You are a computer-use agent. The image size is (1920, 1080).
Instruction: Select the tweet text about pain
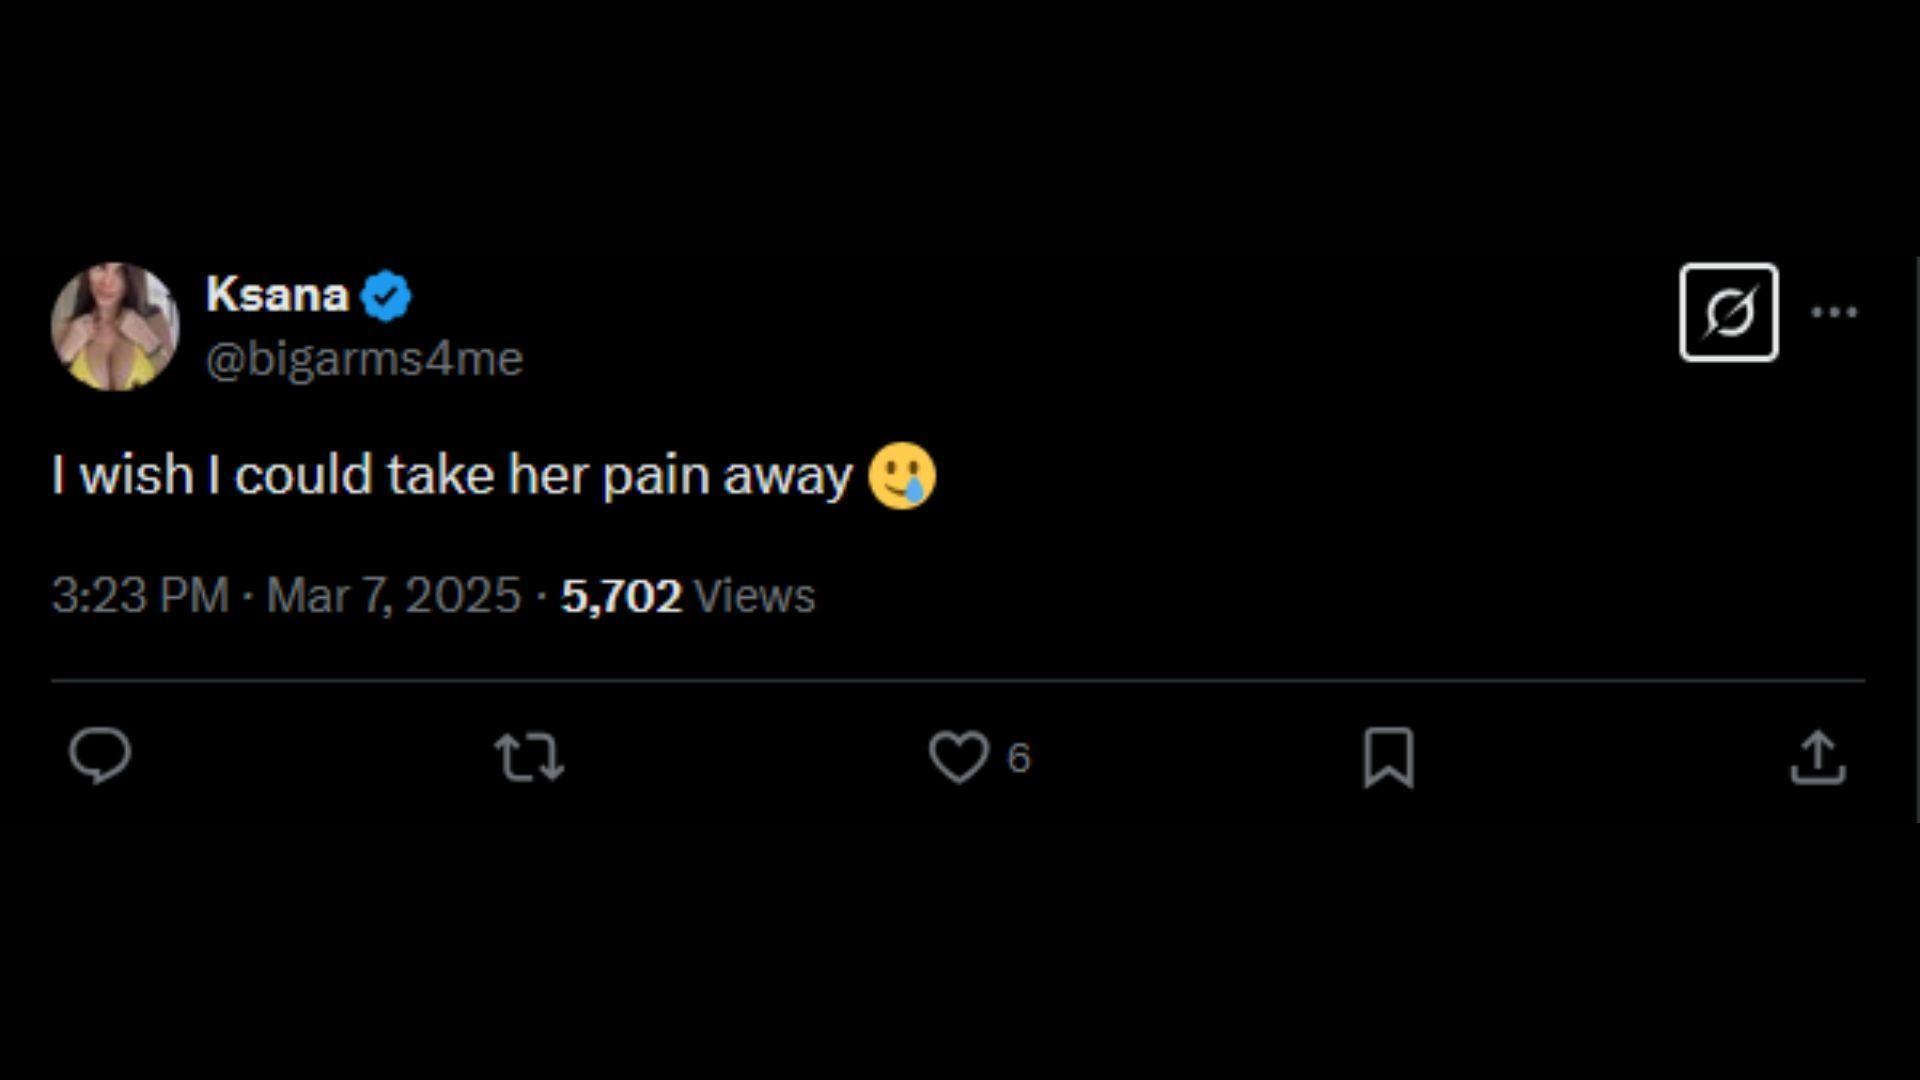tap(452, 476)
